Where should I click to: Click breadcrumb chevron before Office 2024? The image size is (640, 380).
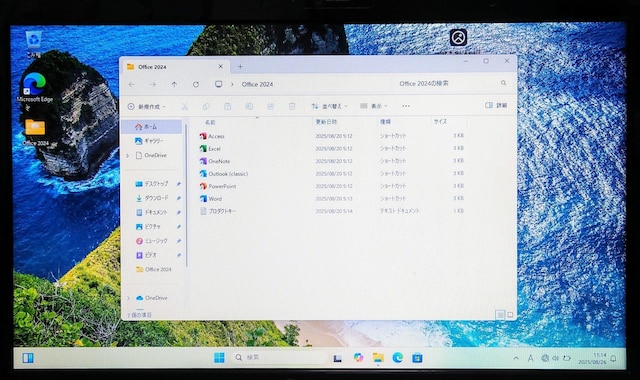pos(232,84)
